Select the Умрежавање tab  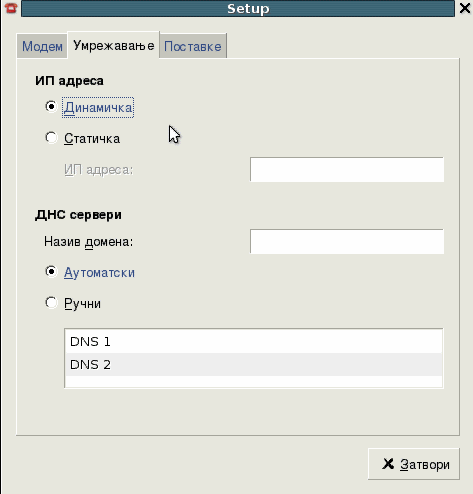tap(113, 45)
